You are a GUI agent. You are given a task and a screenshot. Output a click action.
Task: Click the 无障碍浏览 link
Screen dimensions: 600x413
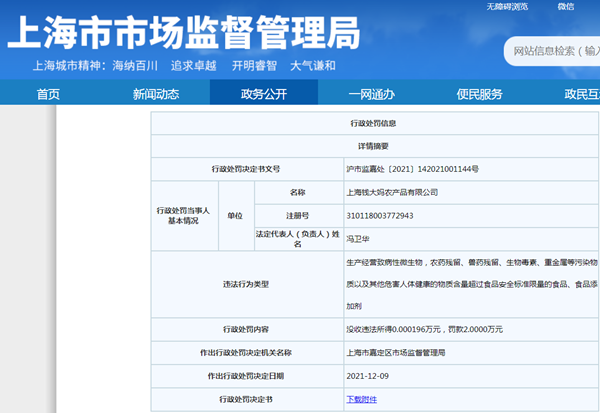point(507,7)
